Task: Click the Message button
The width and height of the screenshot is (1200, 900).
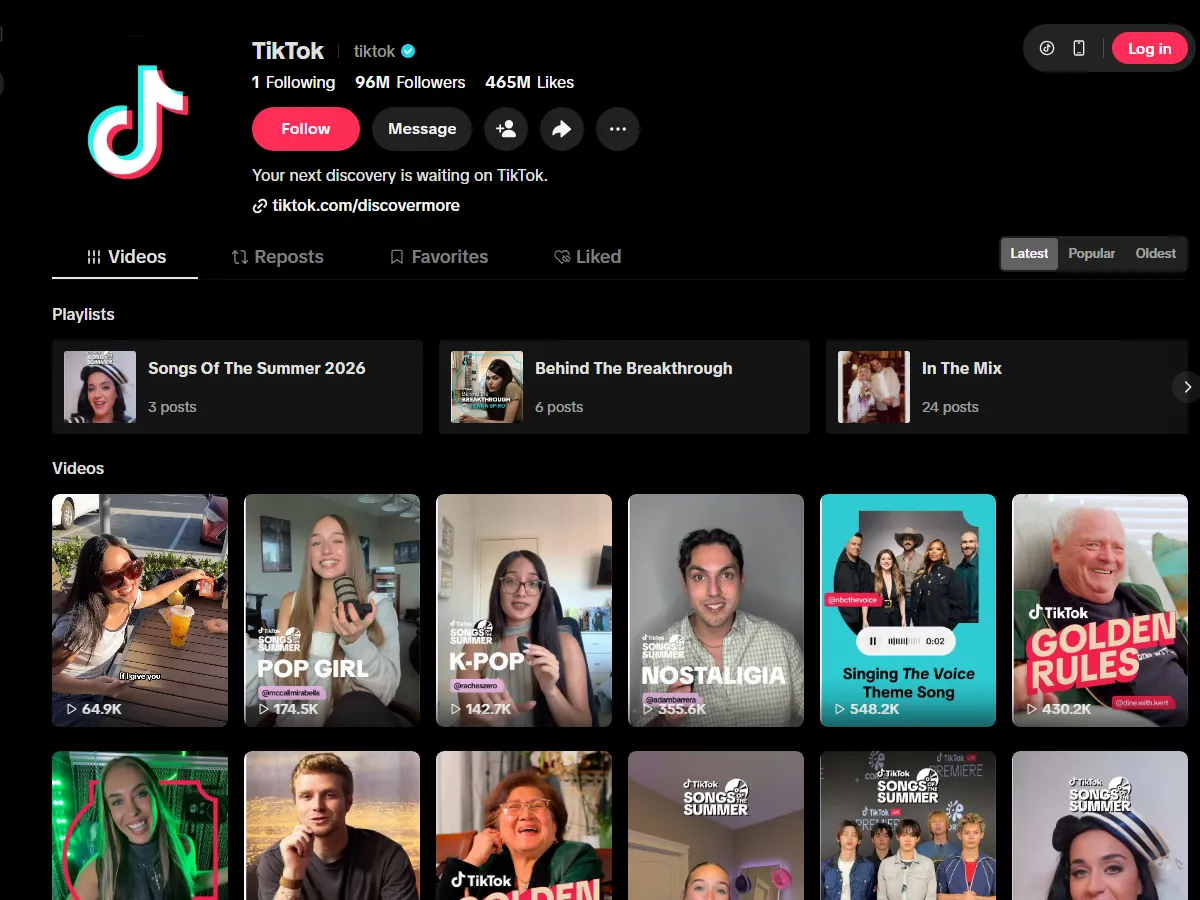Action: 422,129
